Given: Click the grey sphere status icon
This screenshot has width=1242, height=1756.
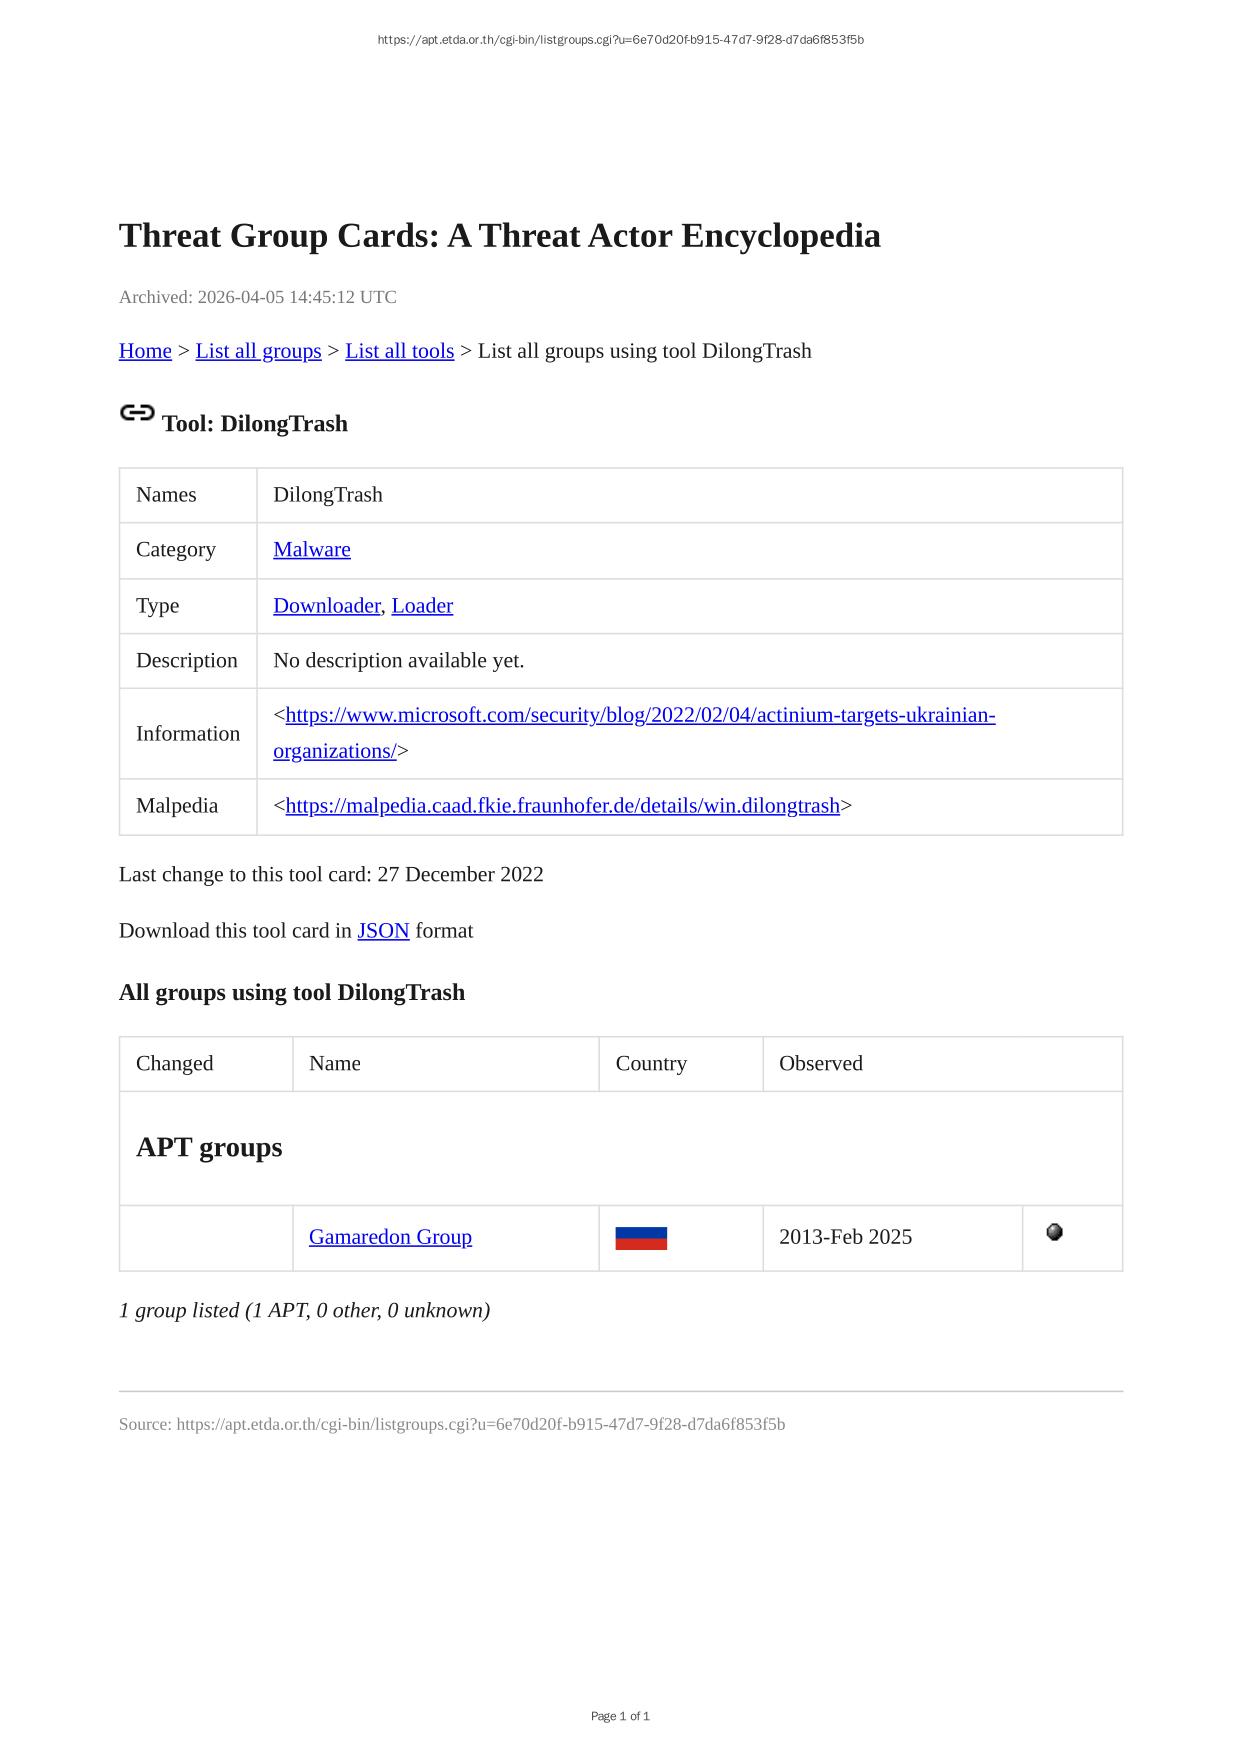Looking at the screenshot, I should [1054, 1232].
